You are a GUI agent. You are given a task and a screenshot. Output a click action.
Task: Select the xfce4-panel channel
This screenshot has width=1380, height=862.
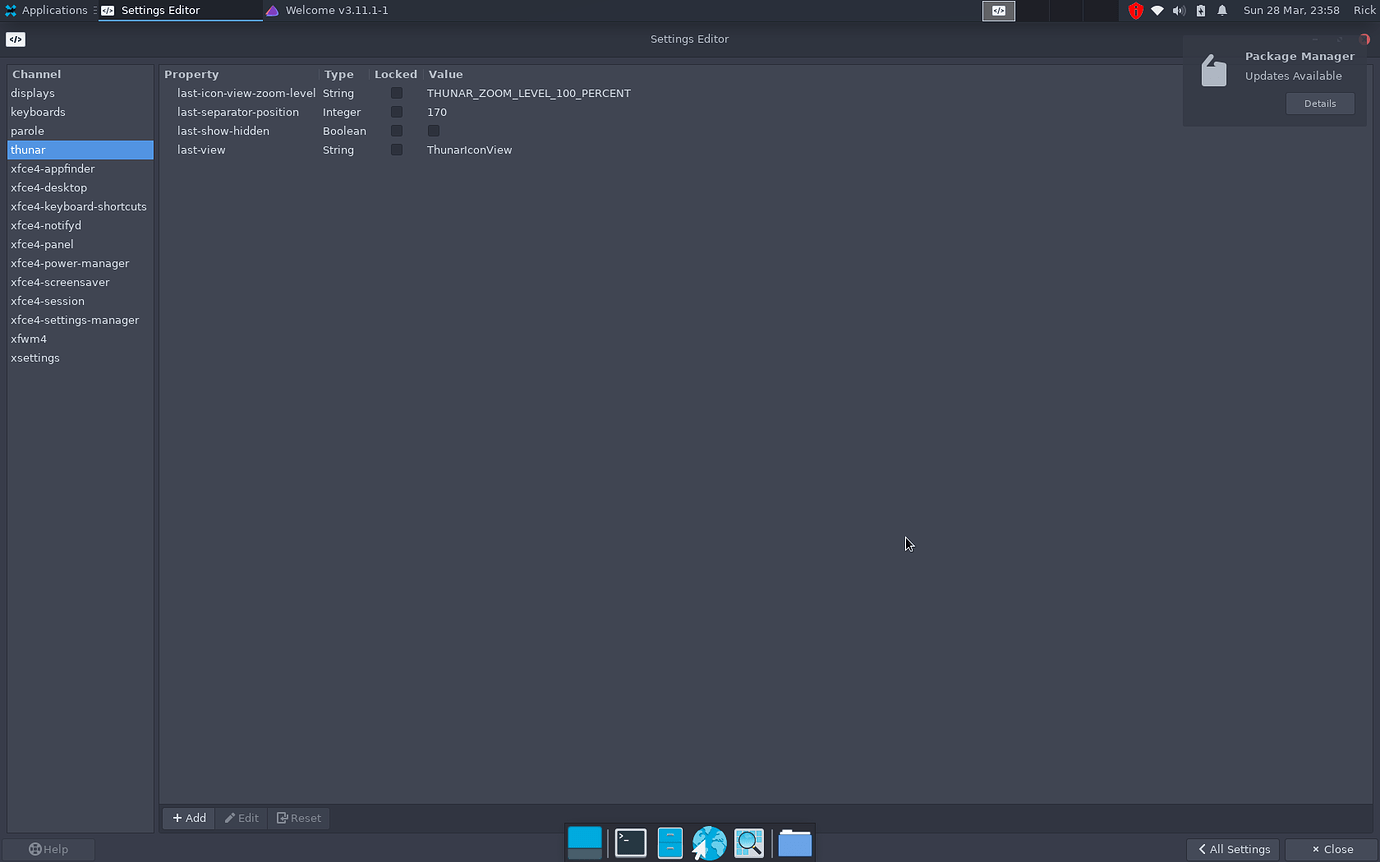click(42, 244)
